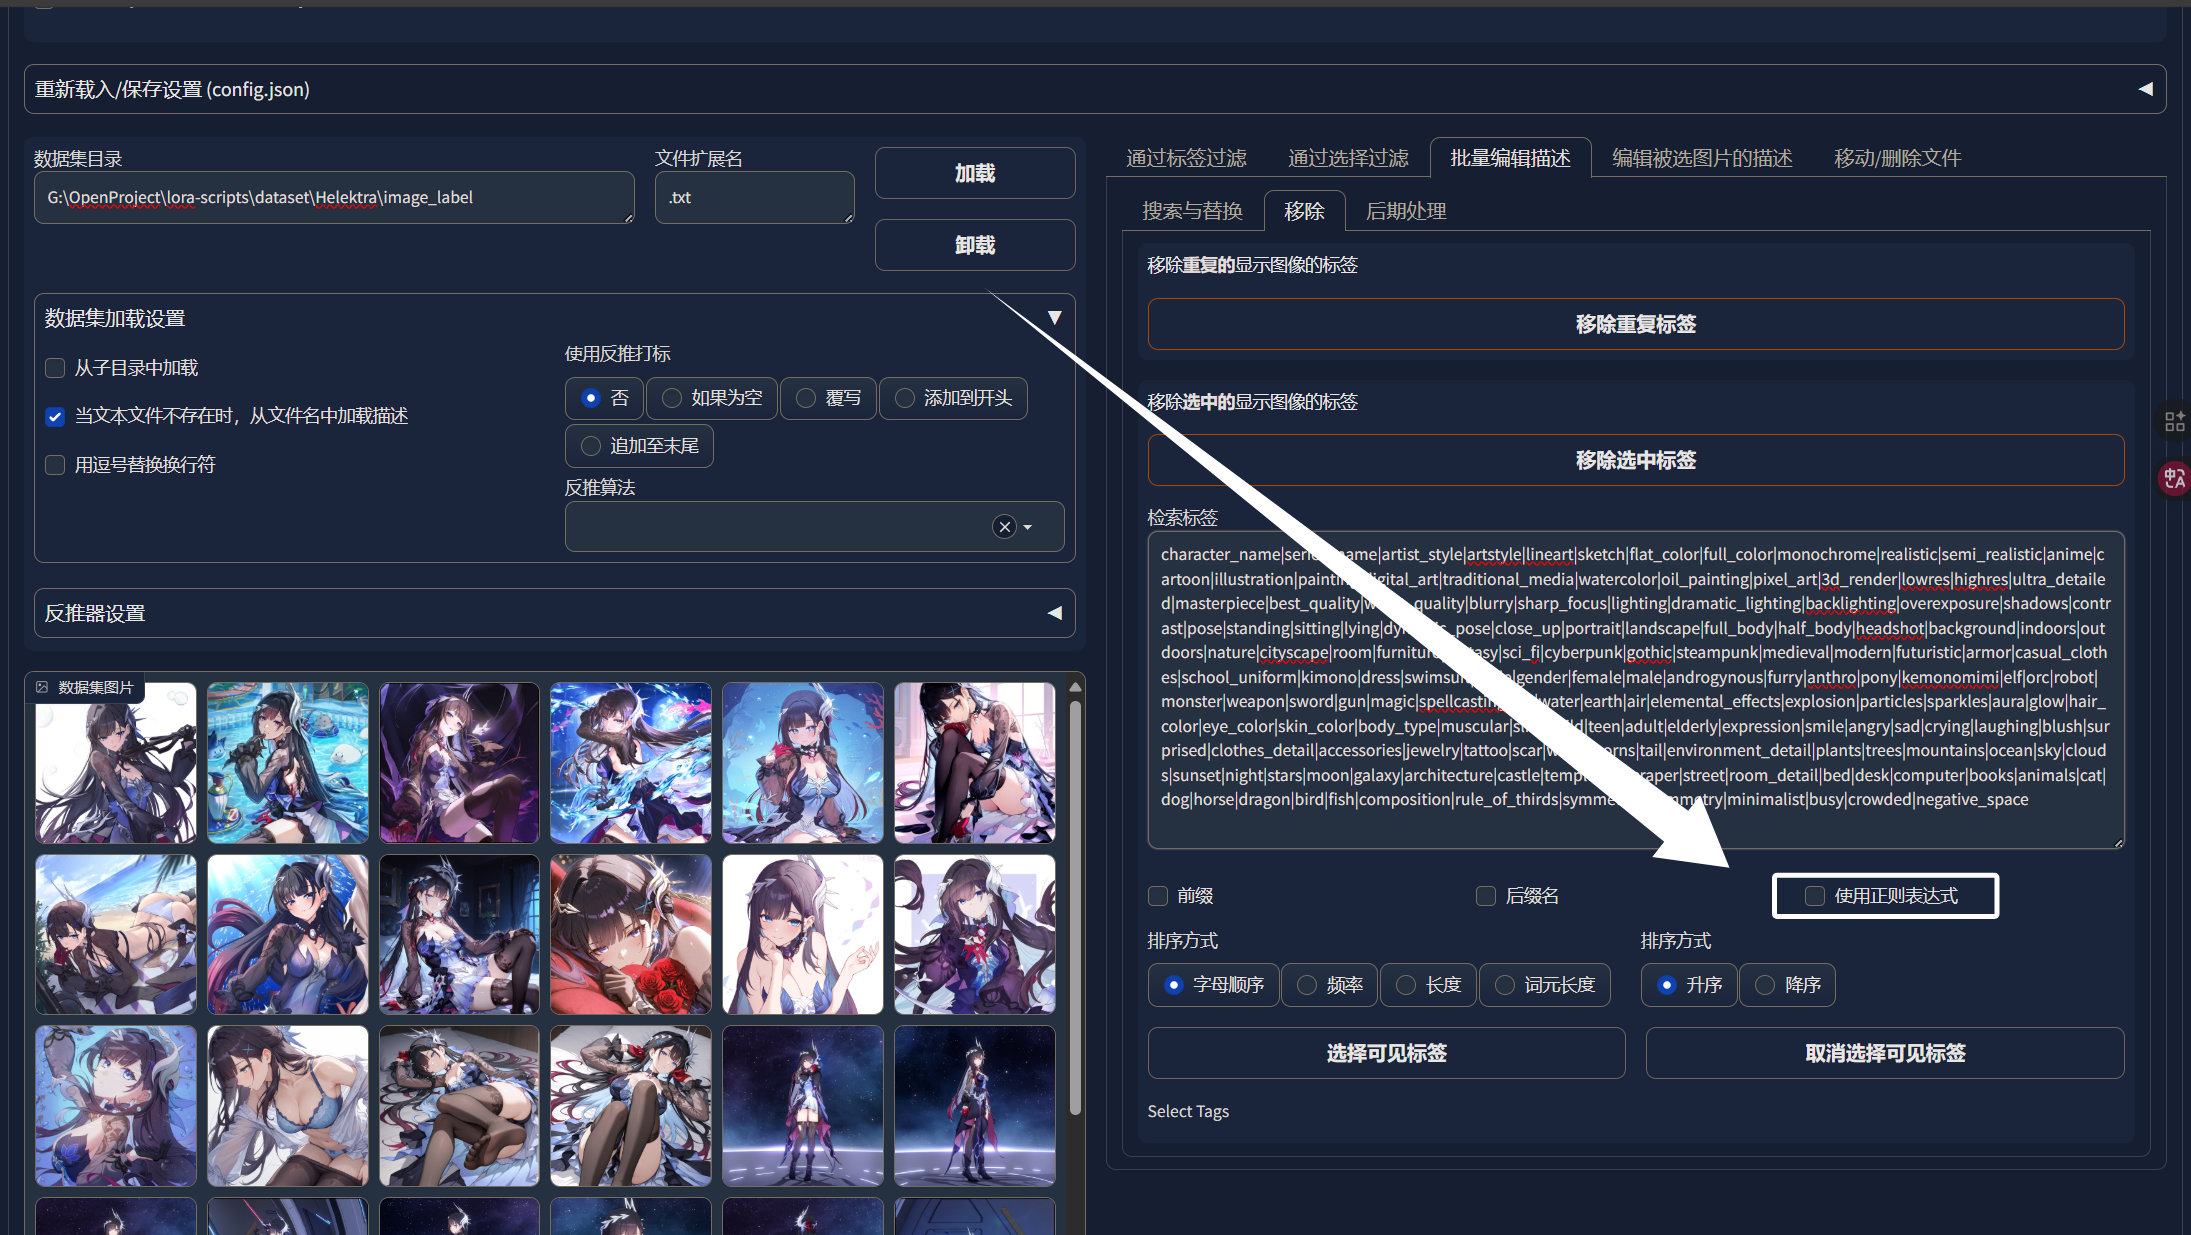This screenshot has height=1235, width=2191.
Task: Select the 升序 order option
Action: pyautogui.click(x=1688, y=985)
